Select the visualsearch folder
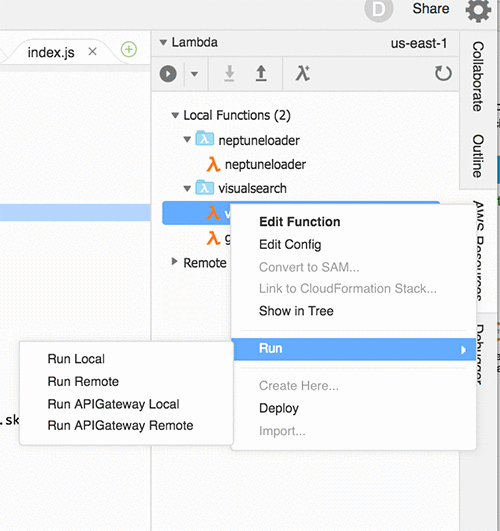The image size is (500, 531). [x=252, y=188]
